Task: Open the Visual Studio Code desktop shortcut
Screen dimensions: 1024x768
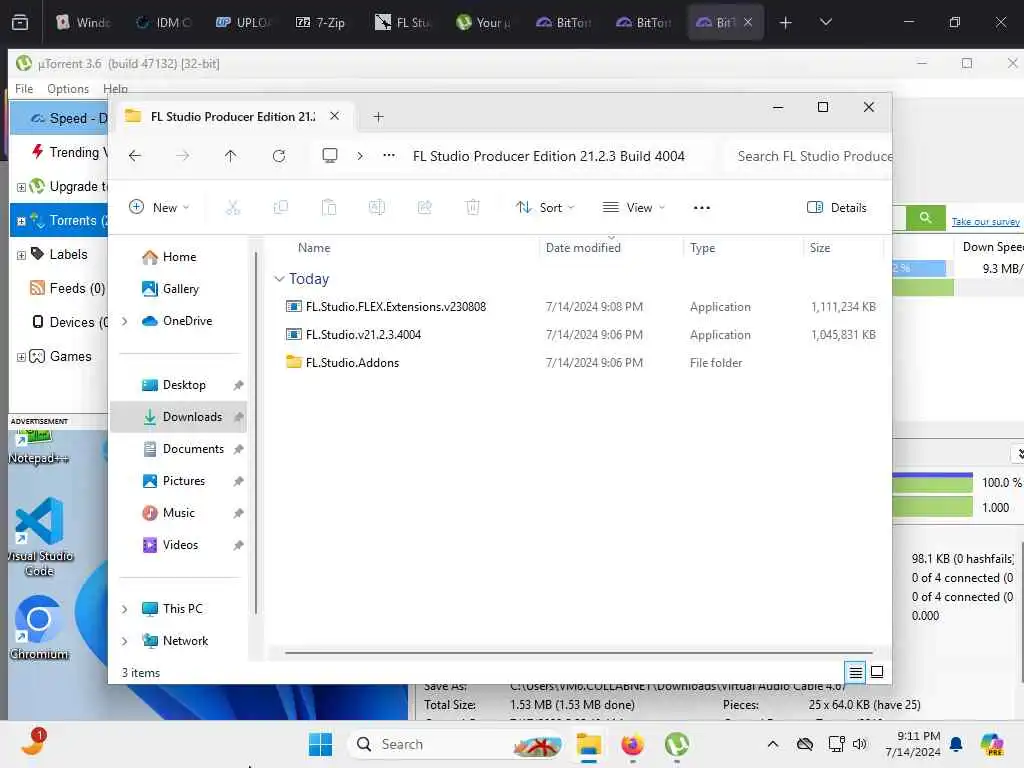Action: click(x=39, y=537)
